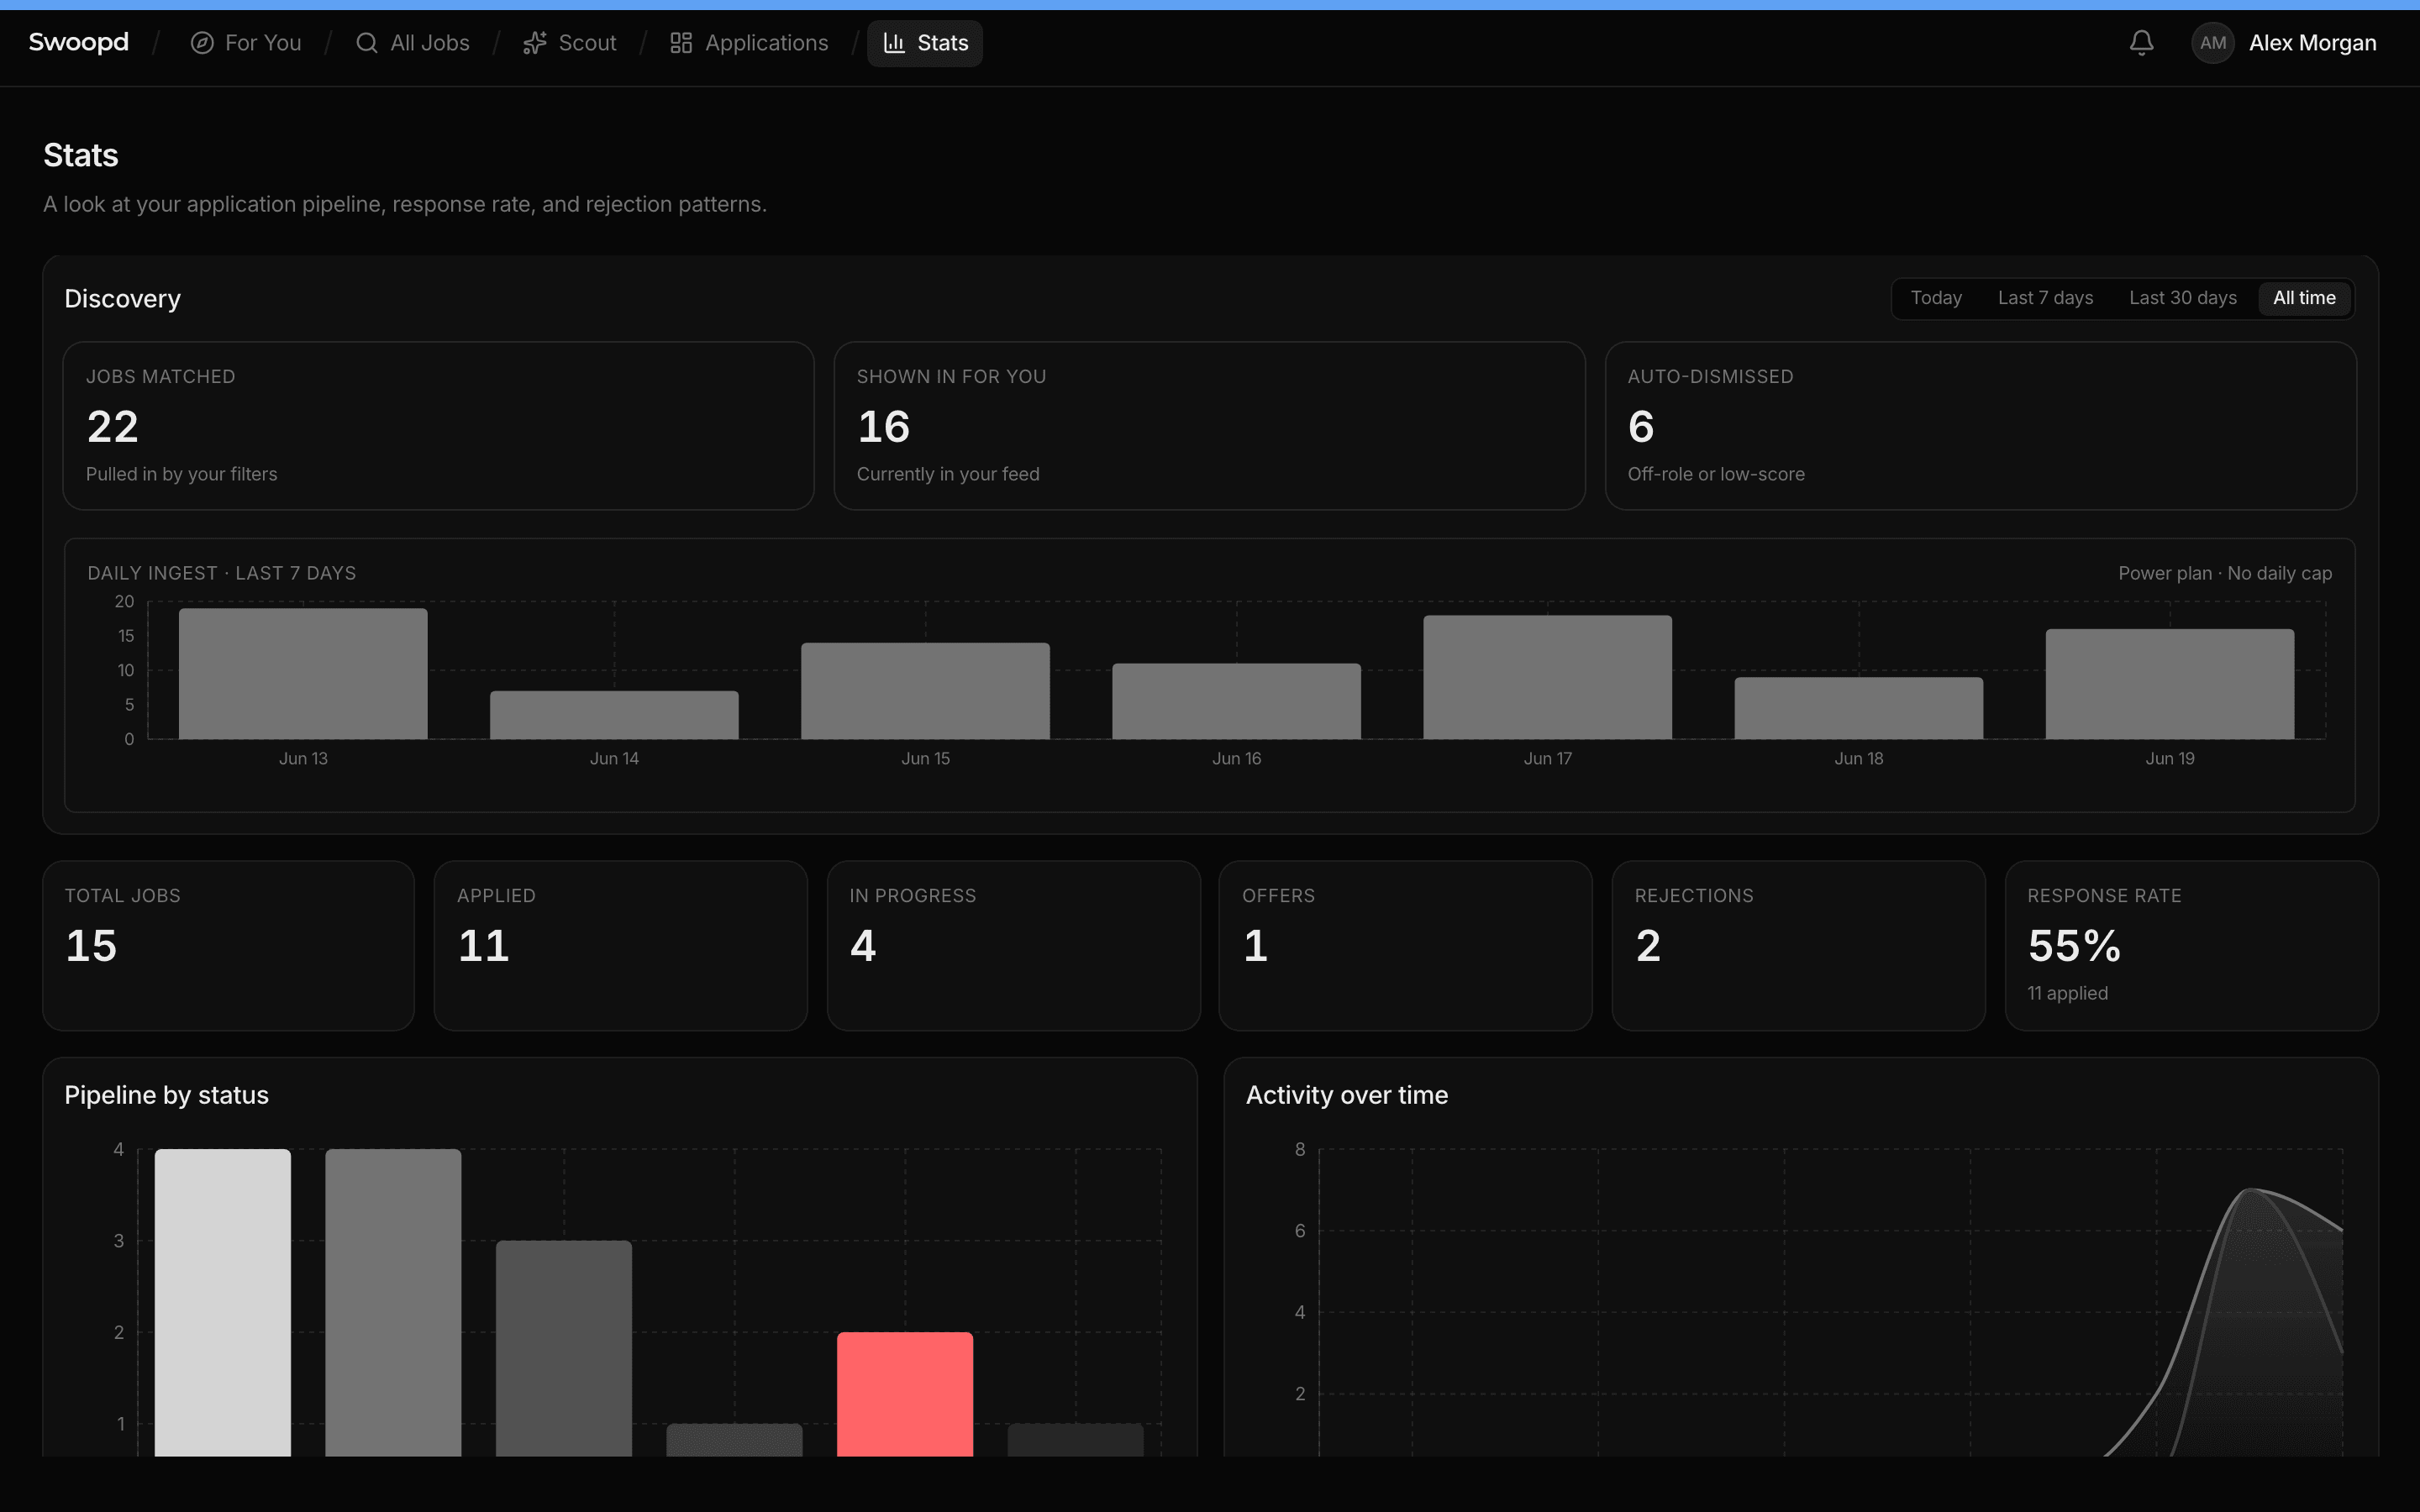2420x1512 pixels.
Task: Click the sparkle icon beside Scout
Action: [535, 43]
